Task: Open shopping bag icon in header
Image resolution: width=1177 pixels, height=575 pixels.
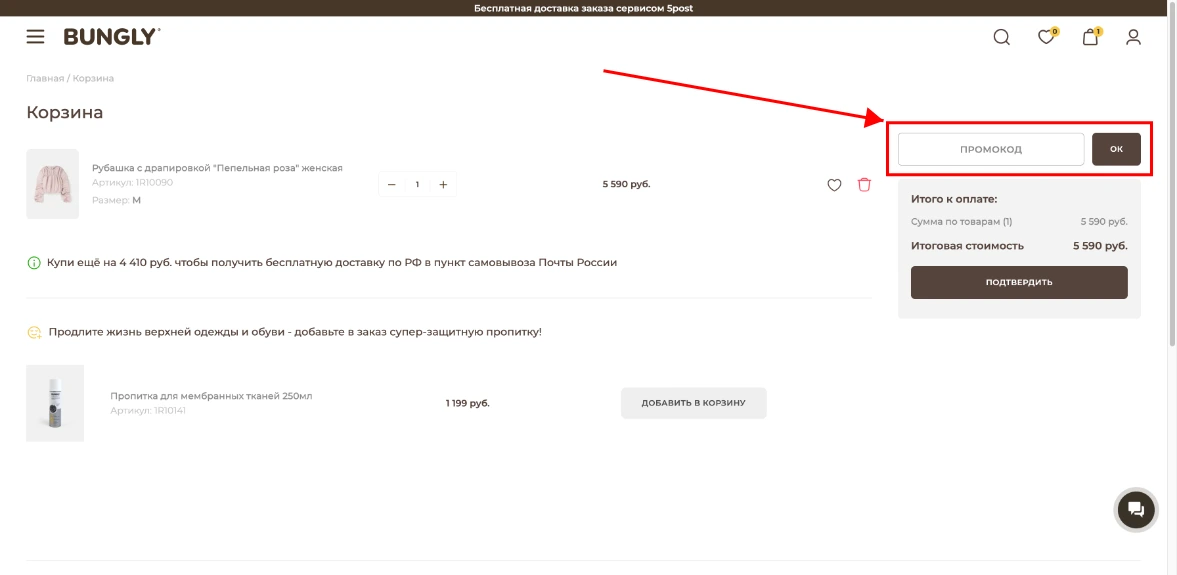Action: (x=1090, y=38)
